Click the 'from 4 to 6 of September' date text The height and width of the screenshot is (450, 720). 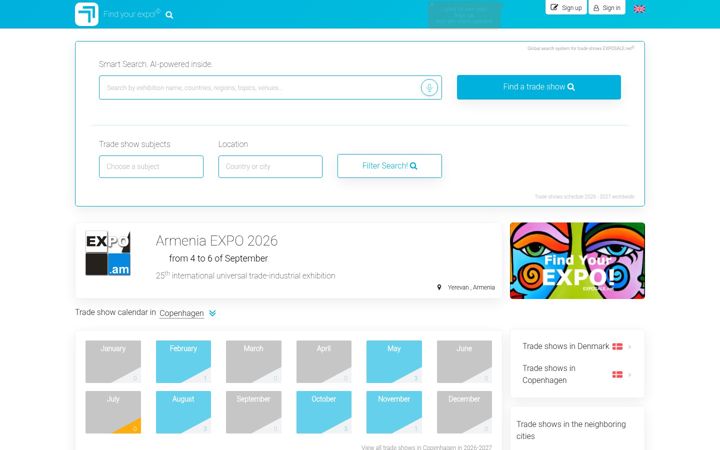[x=218, y=259]
